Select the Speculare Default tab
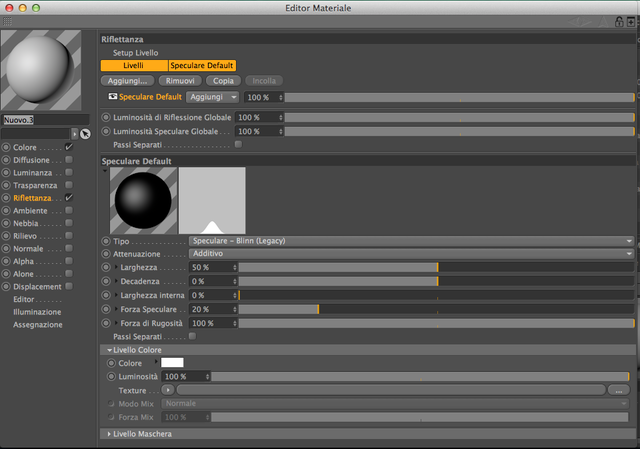 [x=202, y=65]
